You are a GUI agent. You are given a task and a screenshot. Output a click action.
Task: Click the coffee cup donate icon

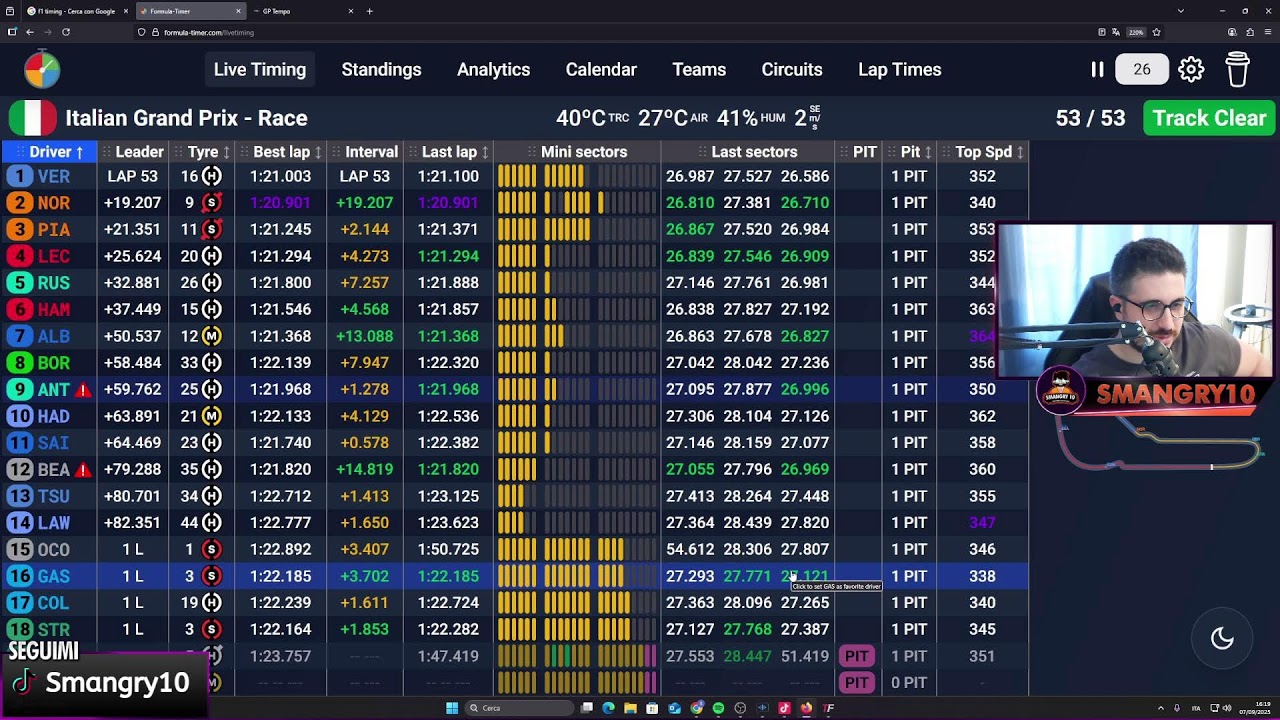pyautogui.click(x=1237, y=69)
